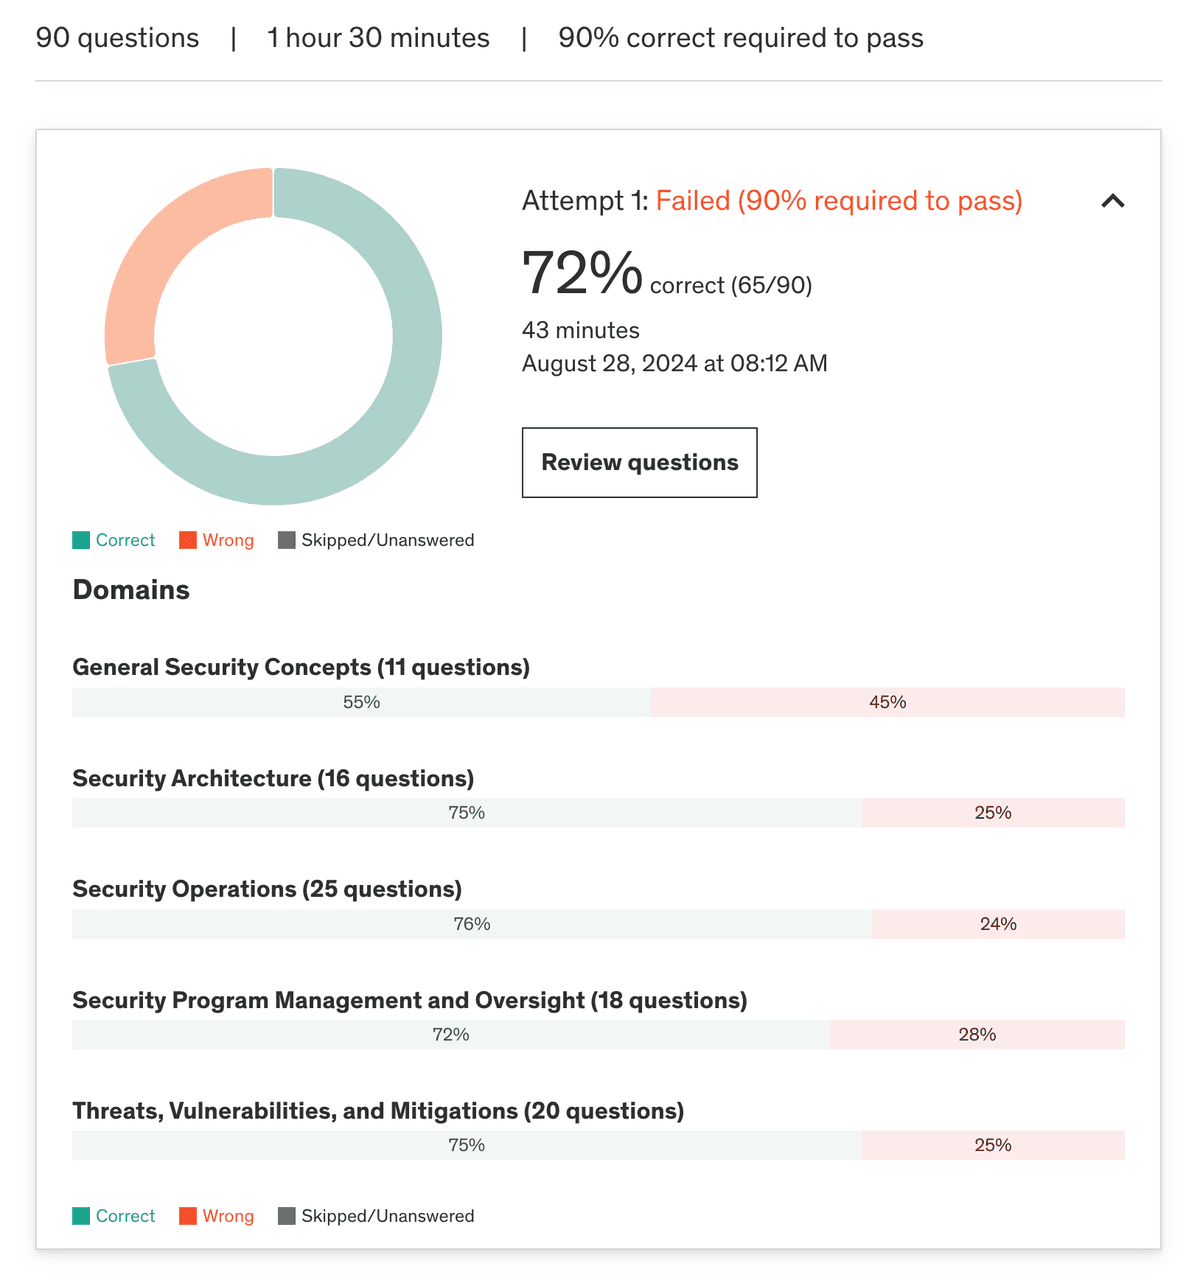Click the 45% wrong bar for General Security Concepts
1200x1288 pixels.
click(x=887, y=703)
